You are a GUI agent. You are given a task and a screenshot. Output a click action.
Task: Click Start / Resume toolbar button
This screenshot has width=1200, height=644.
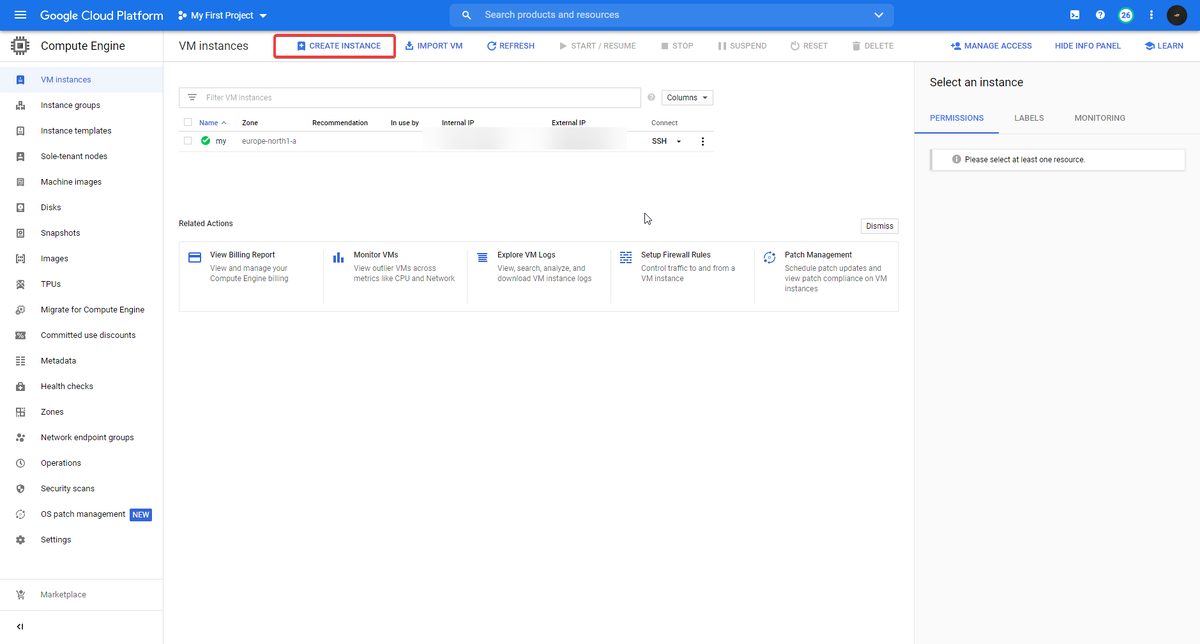598,46
